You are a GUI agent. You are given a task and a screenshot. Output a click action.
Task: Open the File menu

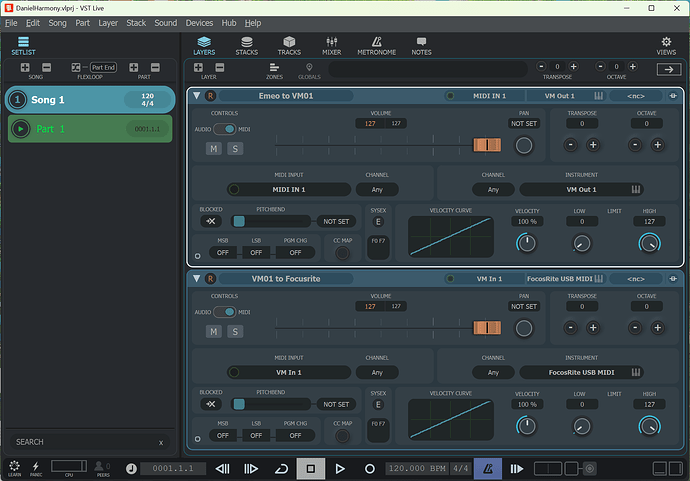[11, 23]
